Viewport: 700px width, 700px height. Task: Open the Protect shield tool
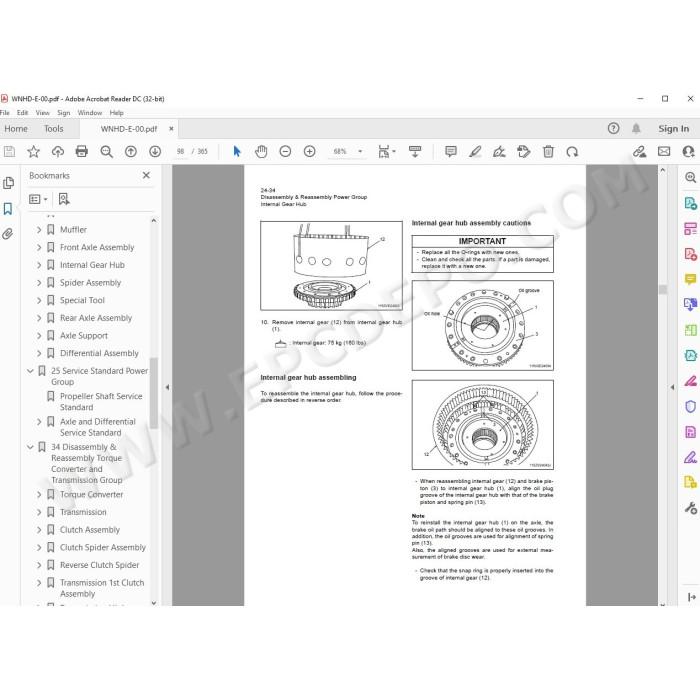690,407
